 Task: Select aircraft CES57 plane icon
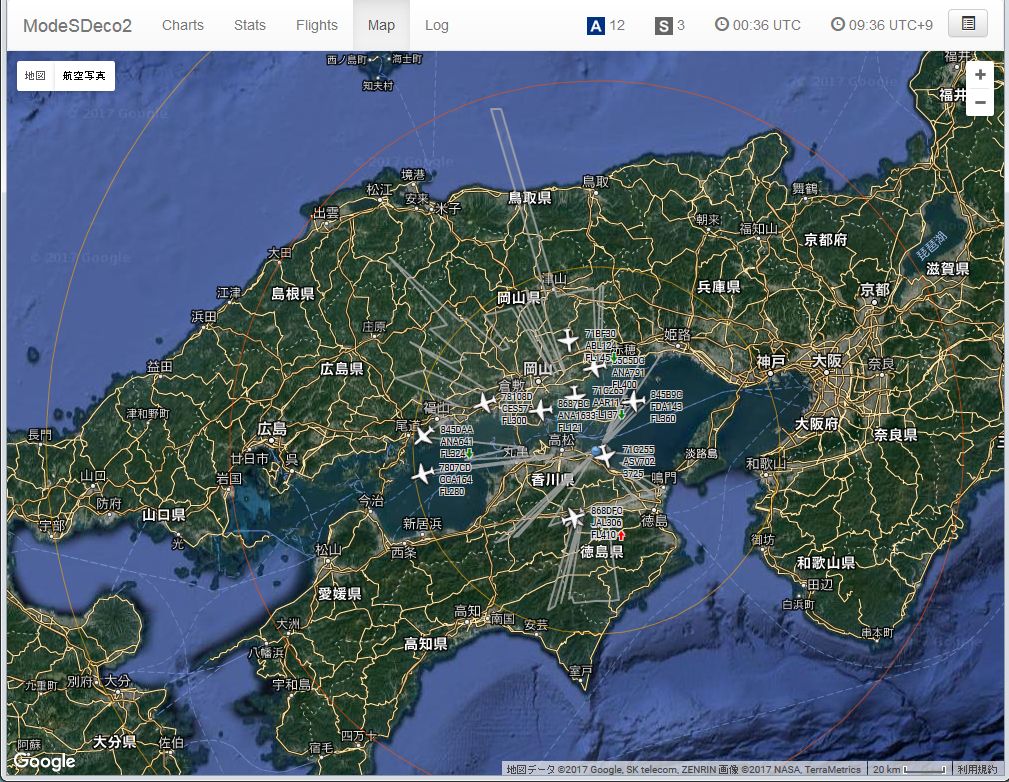tap(485, 403)
